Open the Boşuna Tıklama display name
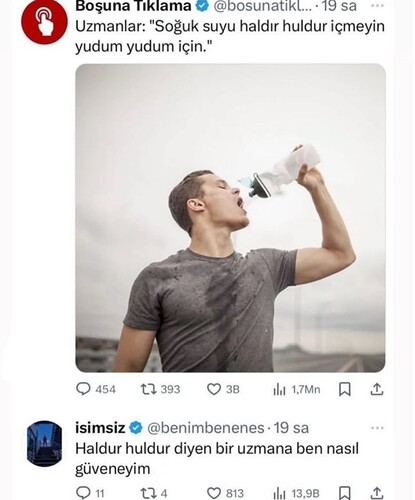 (133, 6)
